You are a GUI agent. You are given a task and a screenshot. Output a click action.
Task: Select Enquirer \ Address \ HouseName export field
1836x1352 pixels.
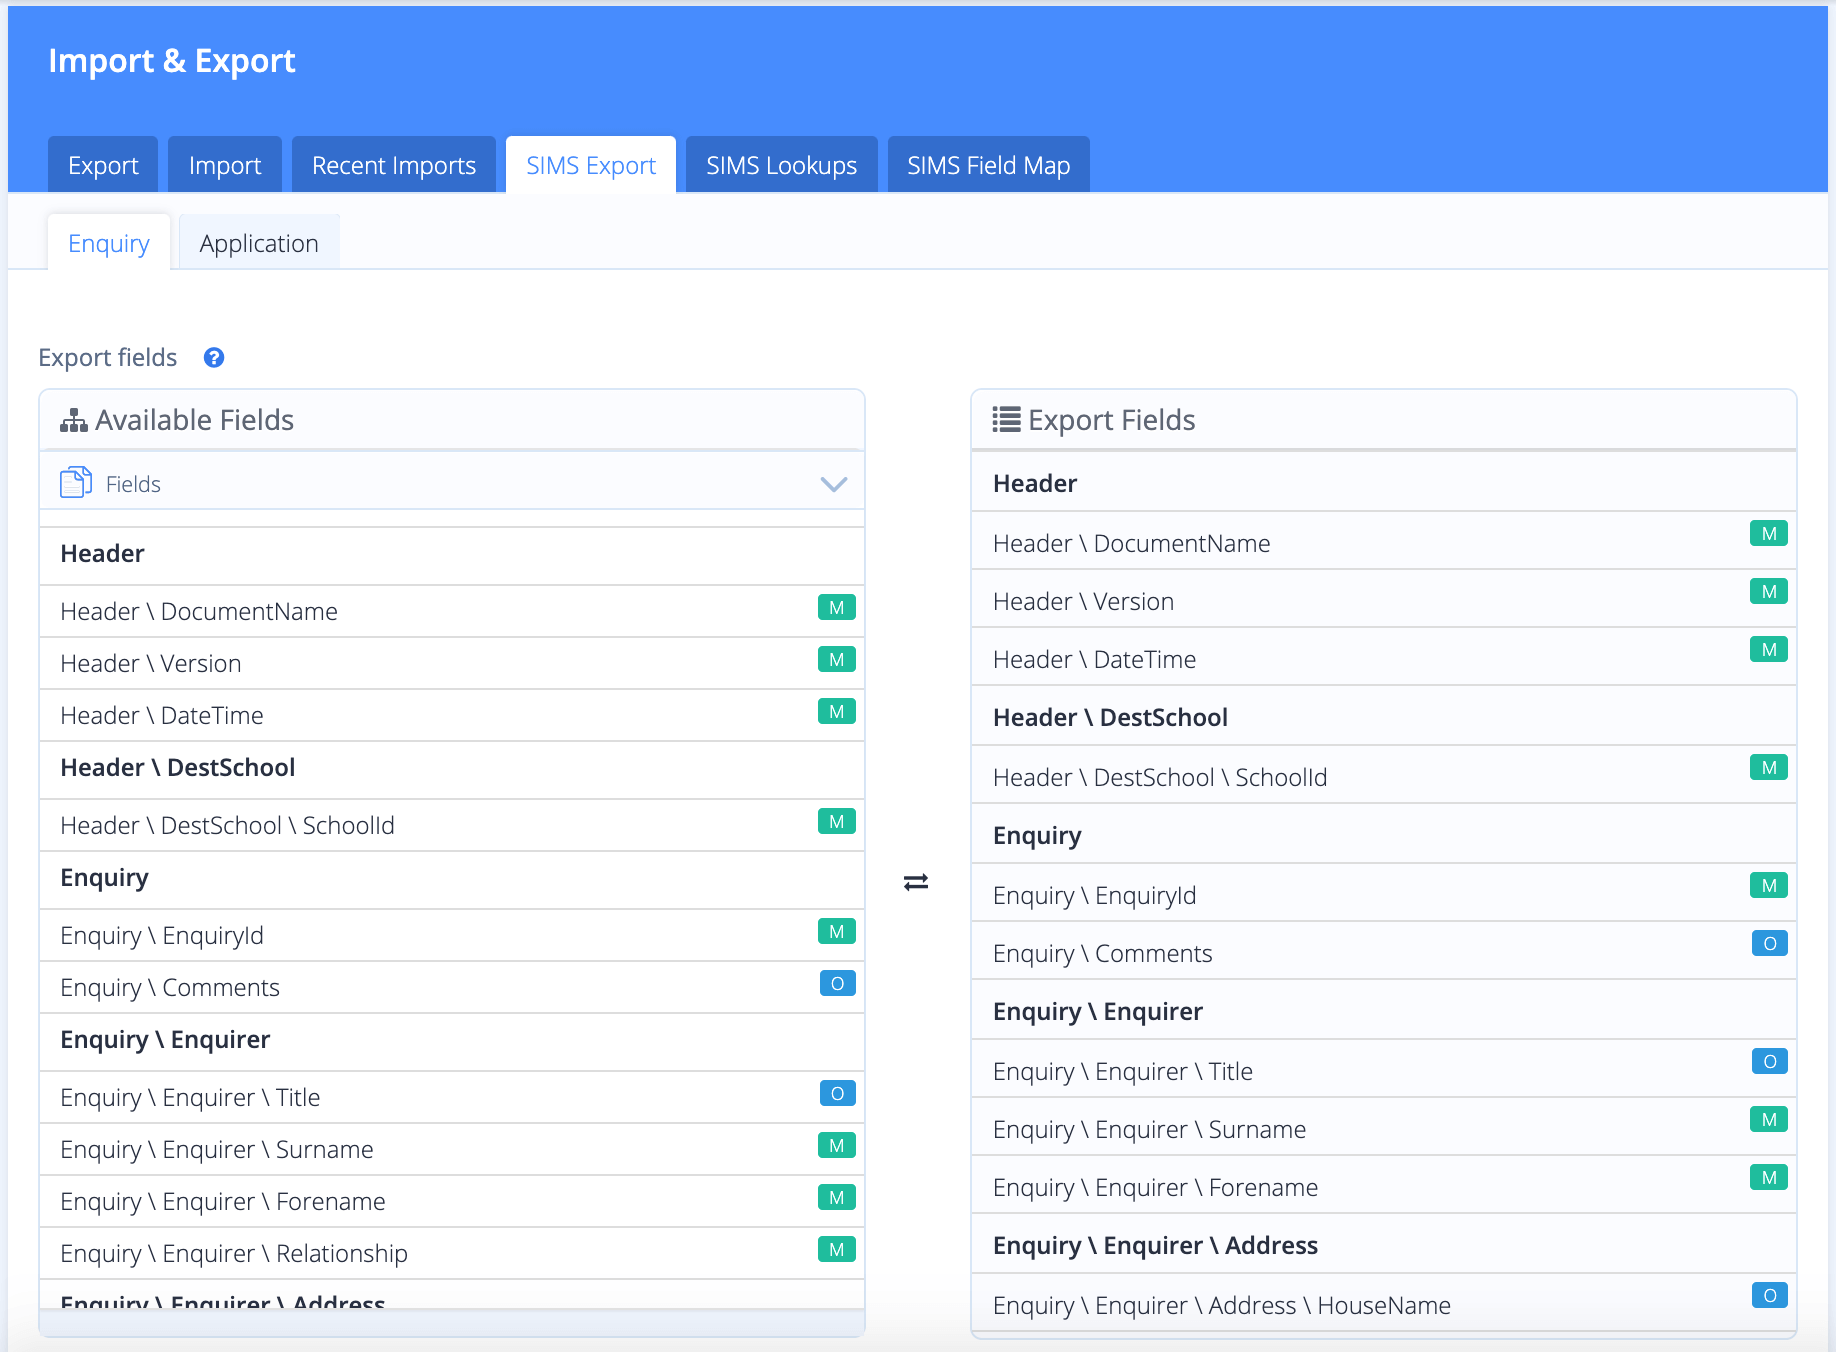click(x=1221, y=1305)
